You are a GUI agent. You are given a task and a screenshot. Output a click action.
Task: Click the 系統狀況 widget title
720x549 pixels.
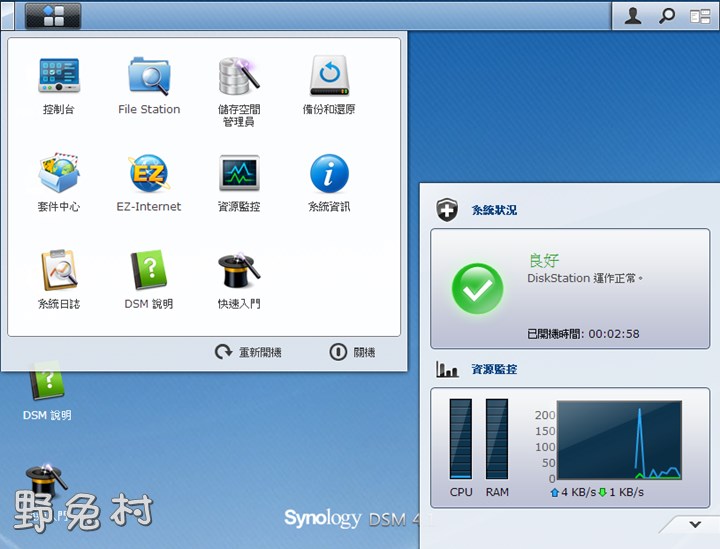494,210
